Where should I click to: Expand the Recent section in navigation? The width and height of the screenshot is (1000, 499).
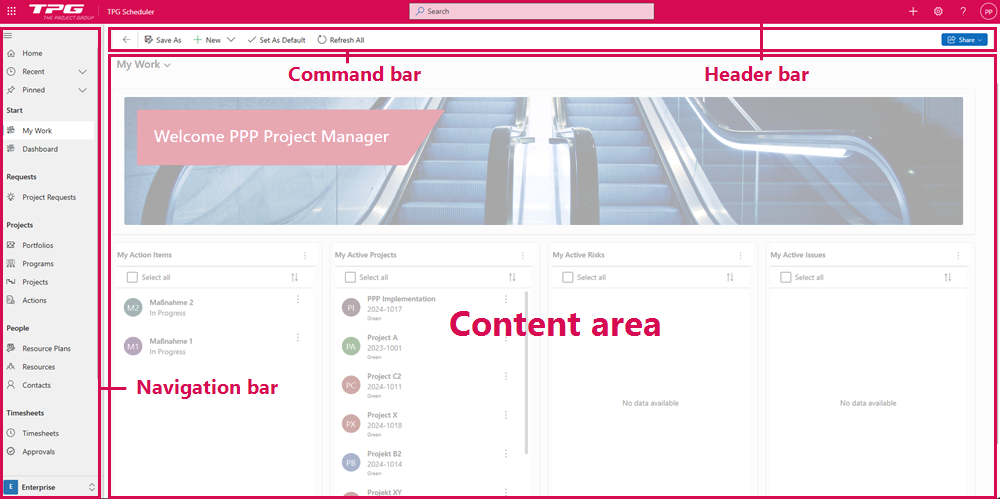pyautogui.click(x=82, y=72)
